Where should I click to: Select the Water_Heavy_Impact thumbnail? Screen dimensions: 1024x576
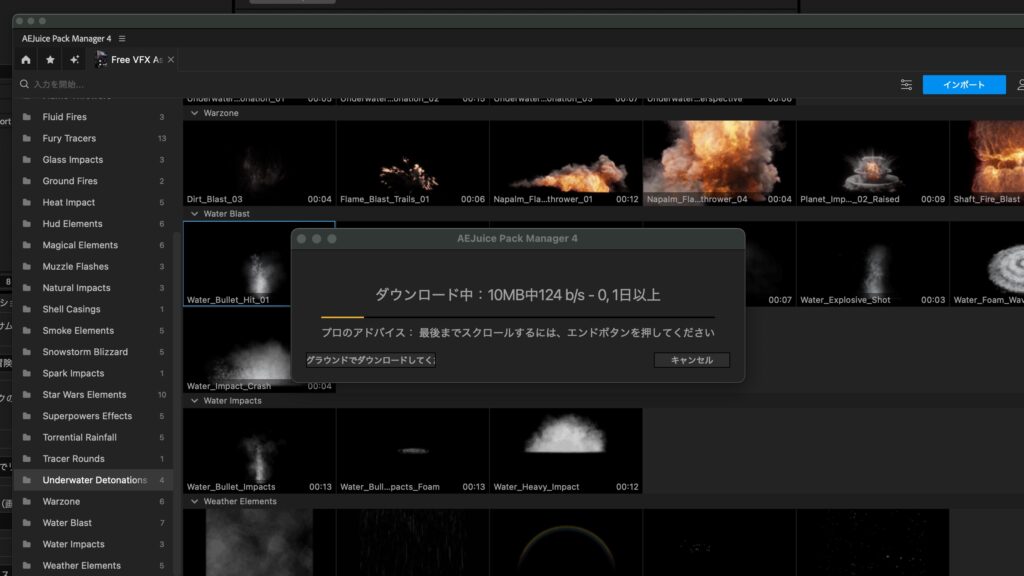pyautogui.click(x=566, y=451)
